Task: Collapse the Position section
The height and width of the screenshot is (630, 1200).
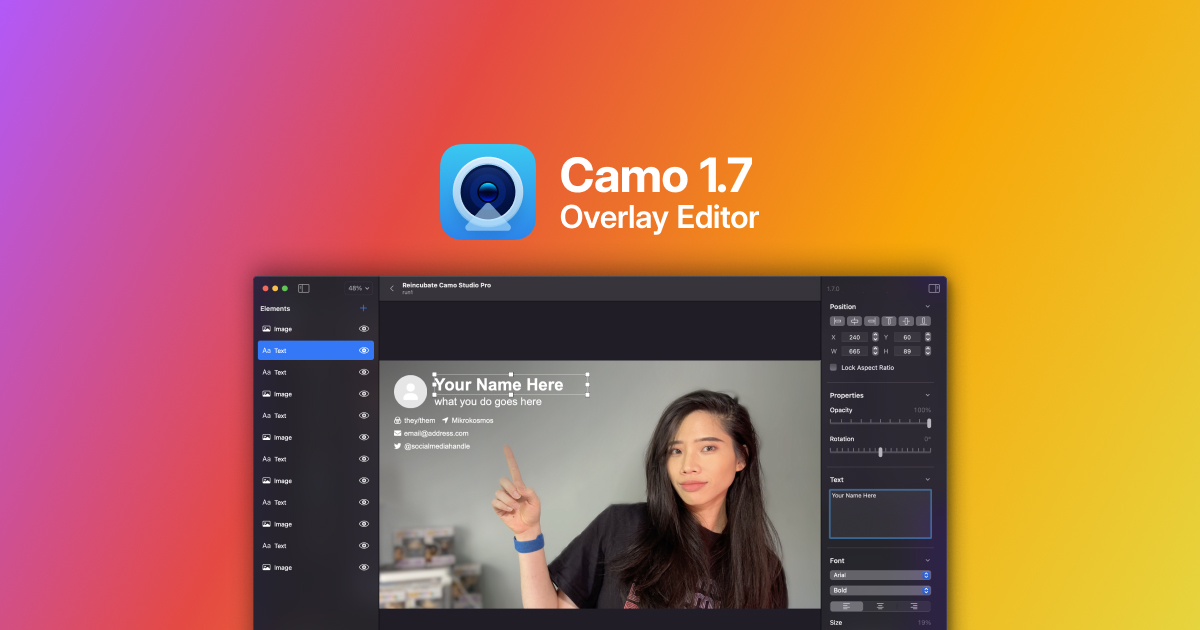Action: click(927, 306)
